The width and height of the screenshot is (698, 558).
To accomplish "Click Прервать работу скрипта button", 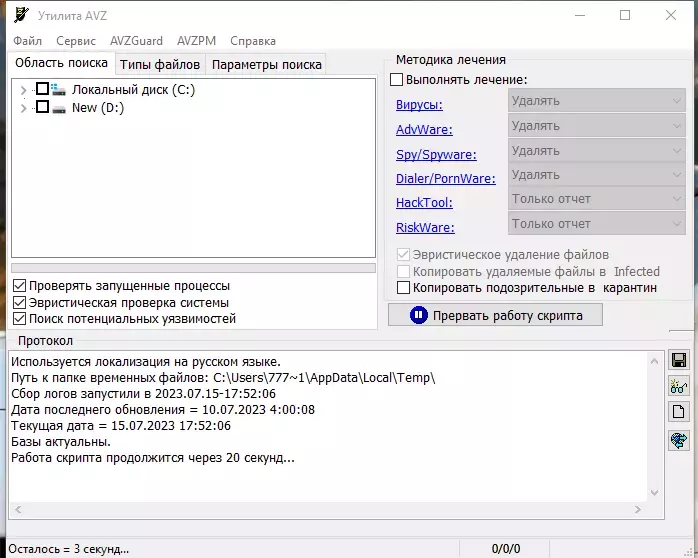I will pos(495,315).
